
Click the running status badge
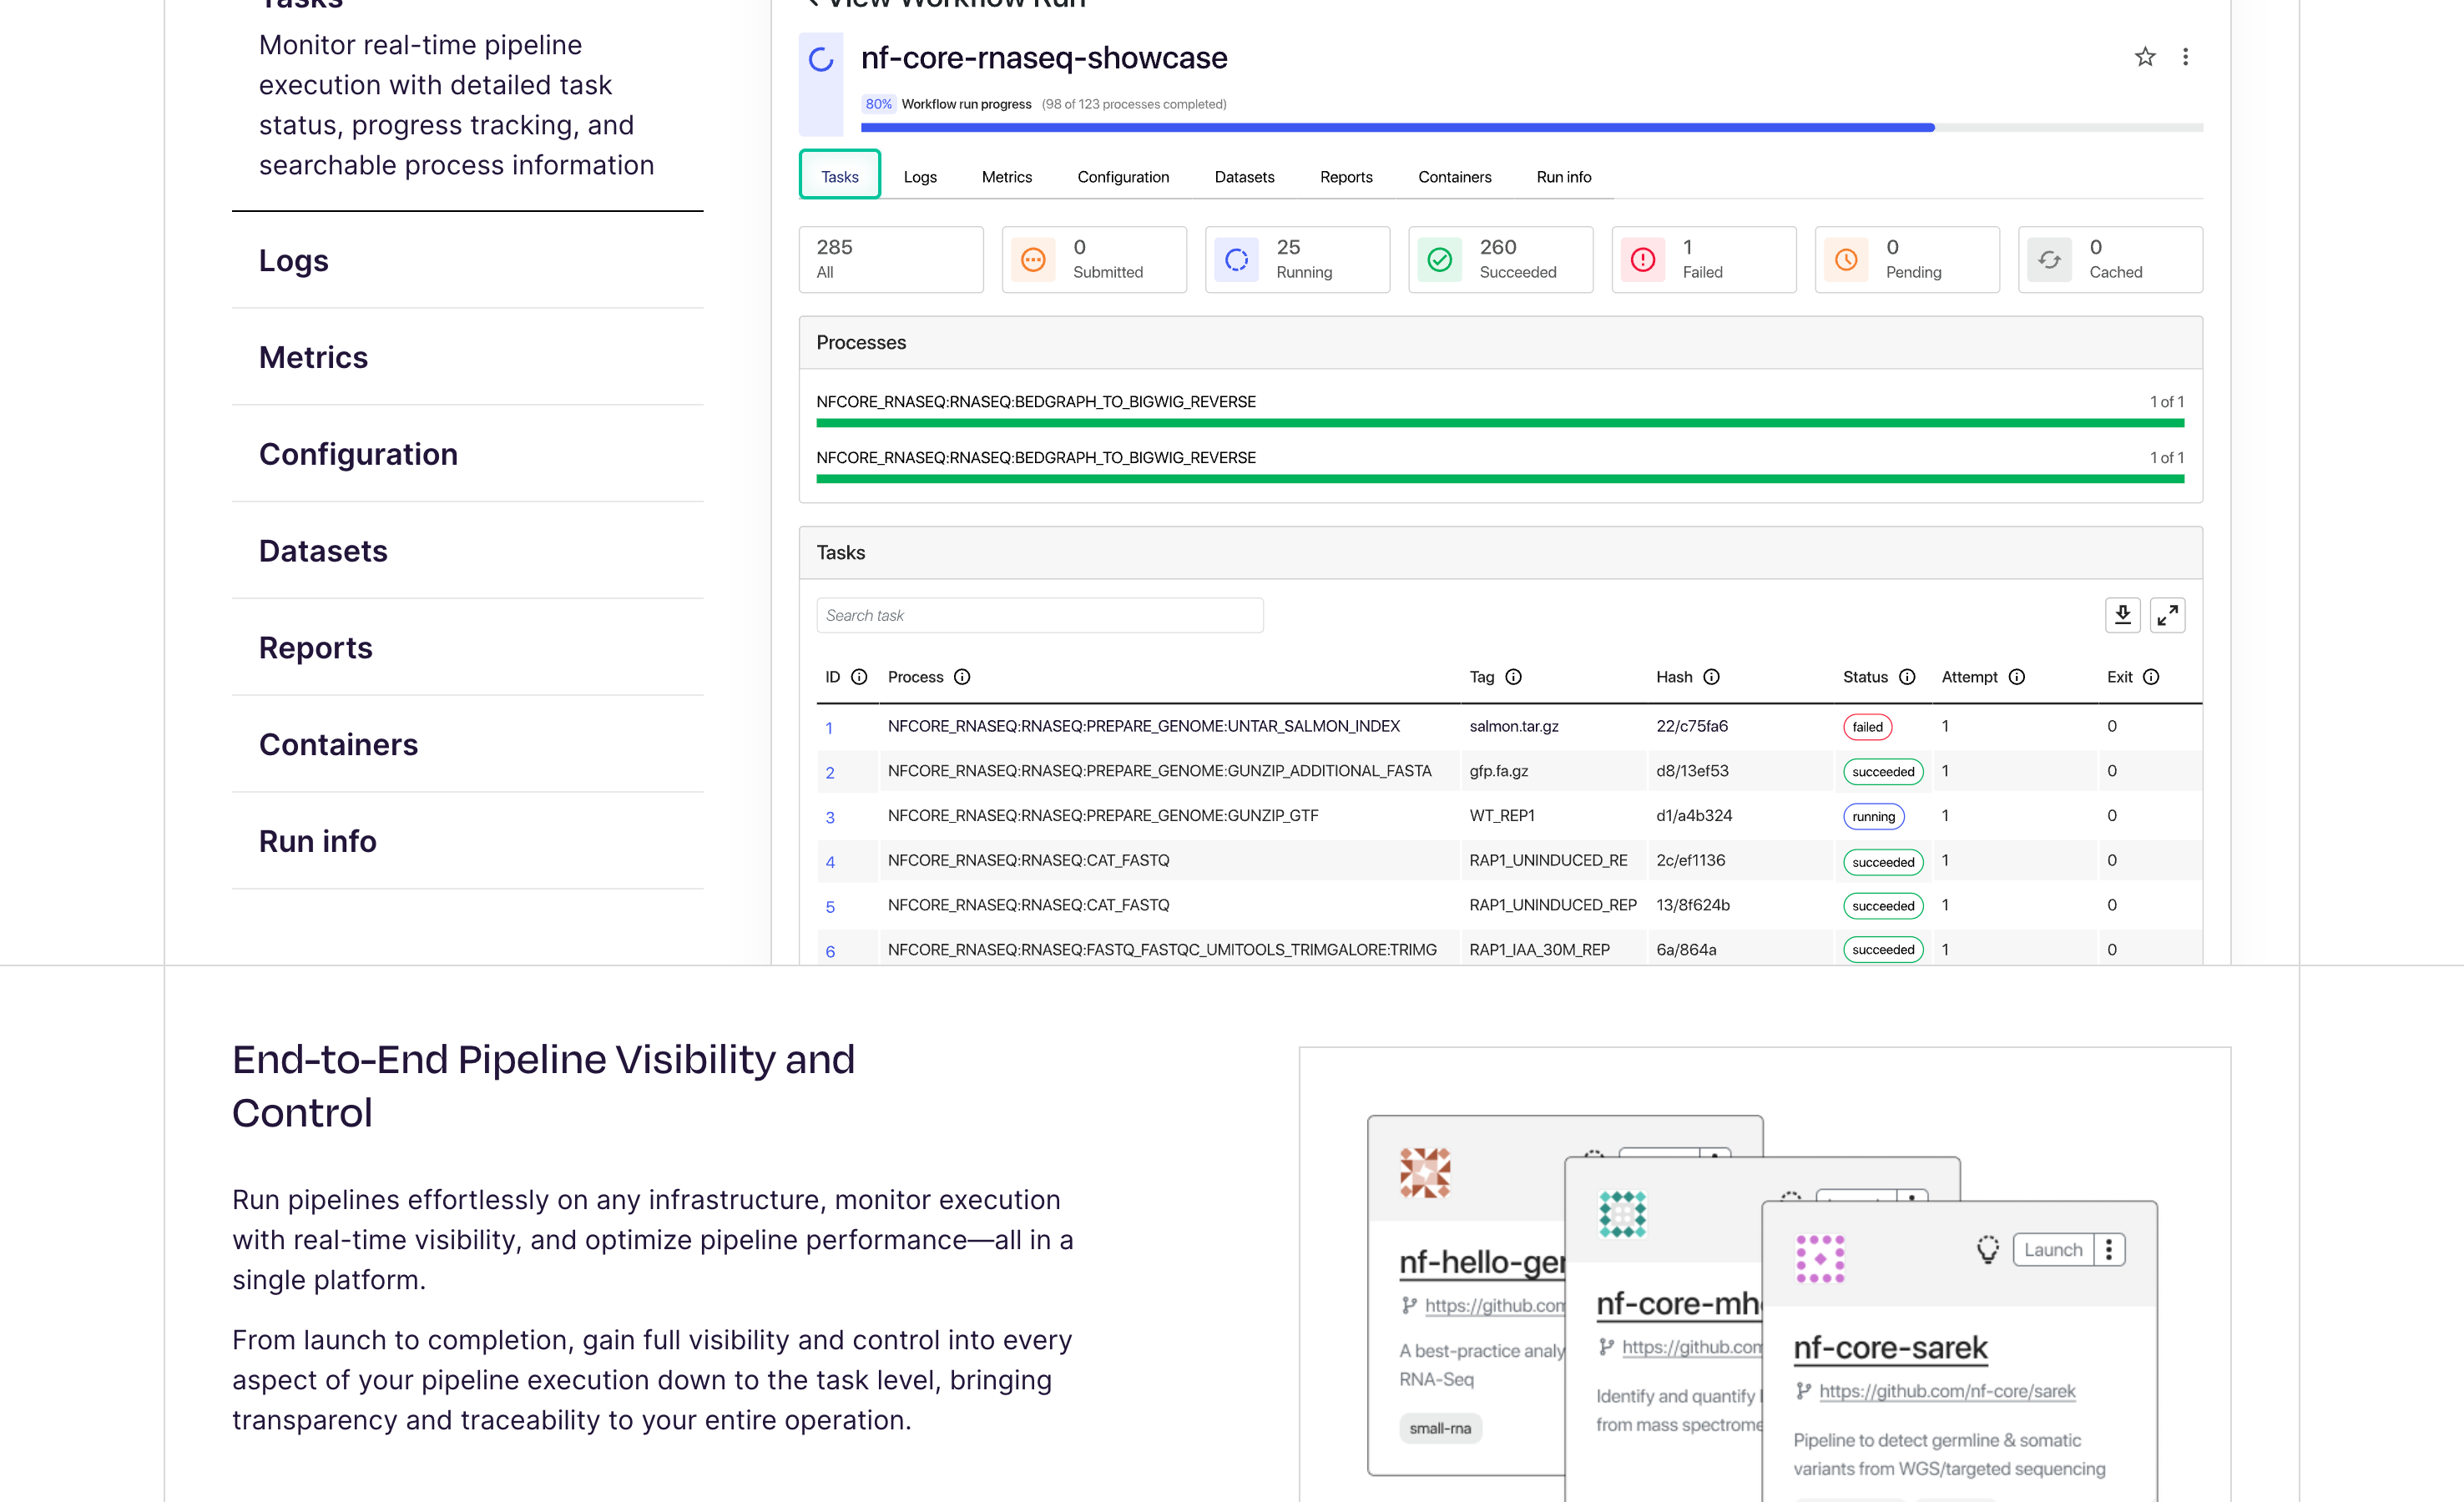[x=1873, y=816]
